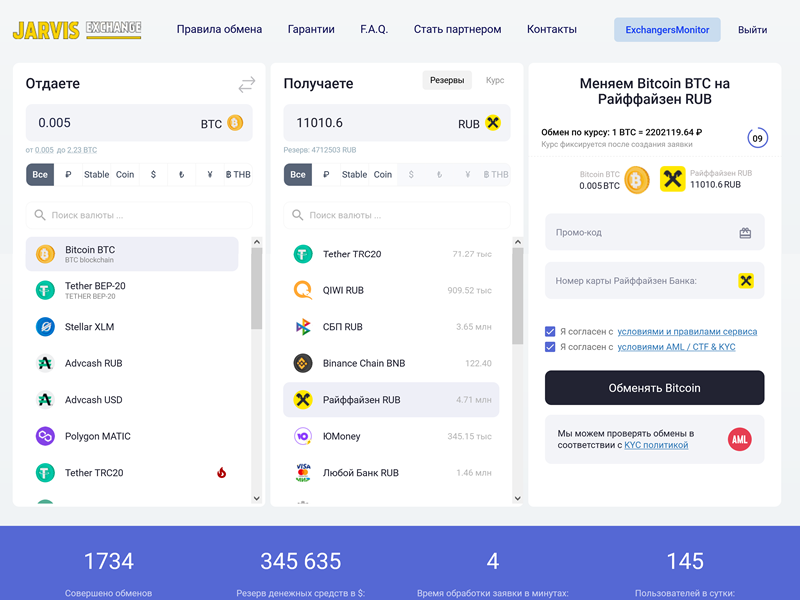Switch the receive list to Курс view
800x600 pixels.
coord(495,80)
